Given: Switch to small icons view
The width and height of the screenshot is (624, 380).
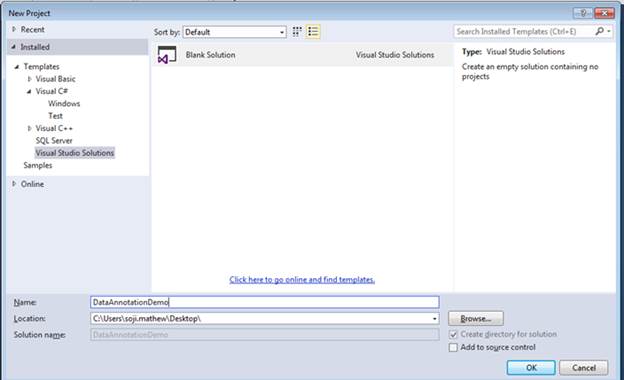Looking at the screenshot, I should click(297, 32).
